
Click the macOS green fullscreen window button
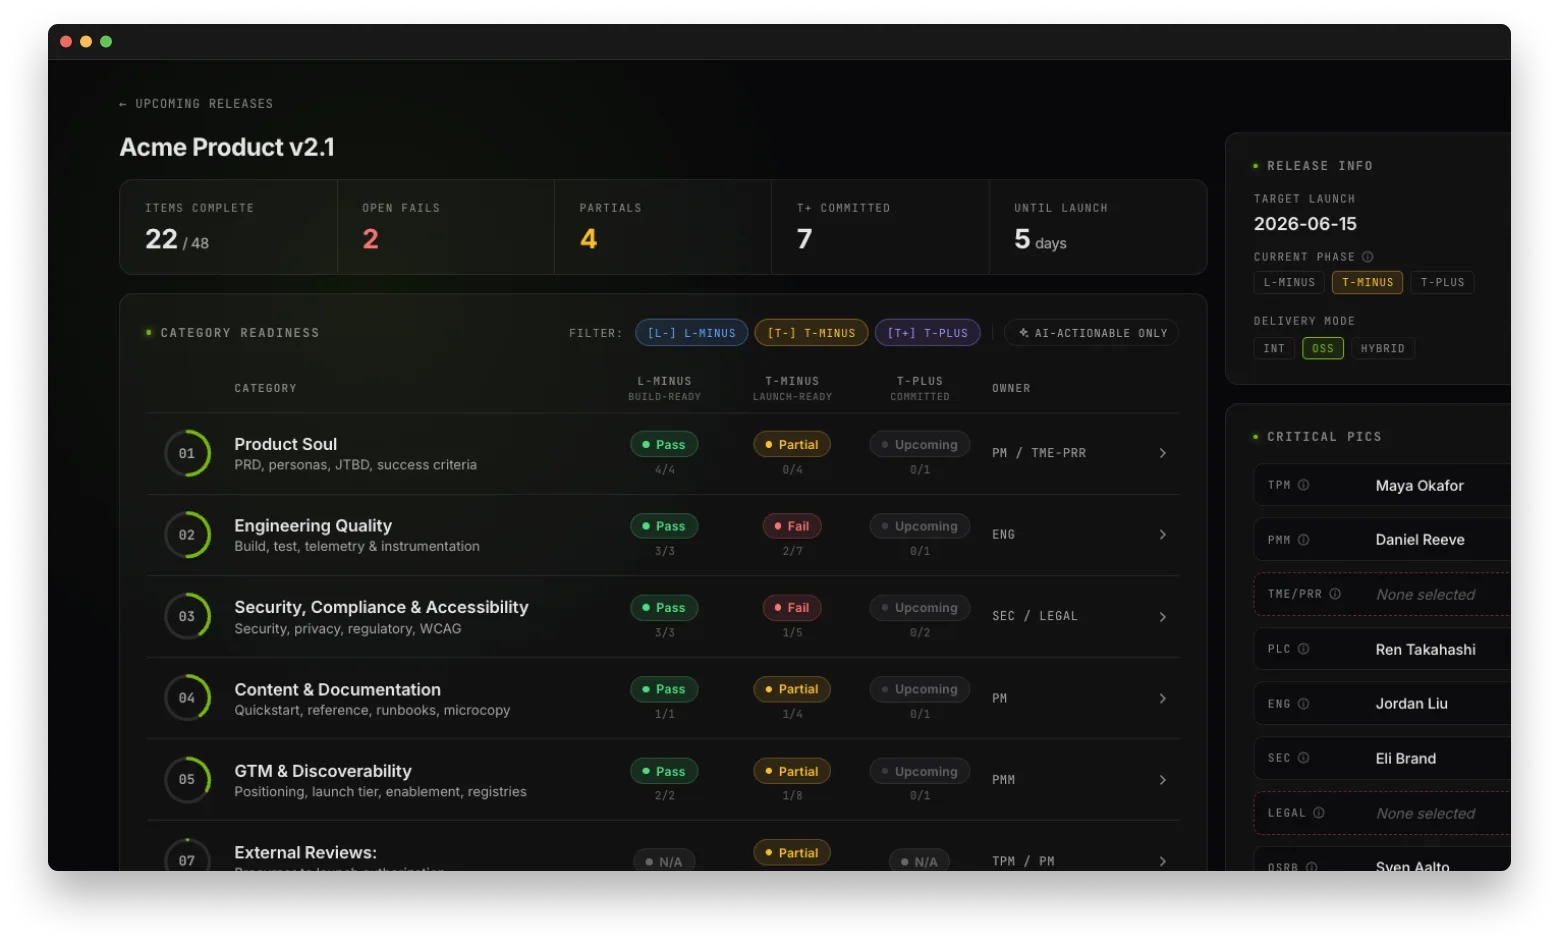click(x=106, y=42)
